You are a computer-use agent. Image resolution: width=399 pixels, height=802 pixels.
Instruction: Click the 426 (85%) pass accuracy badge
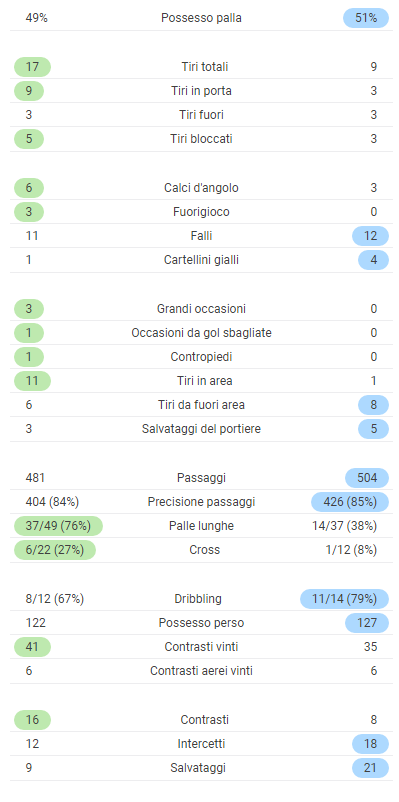[x=350, y=502]
